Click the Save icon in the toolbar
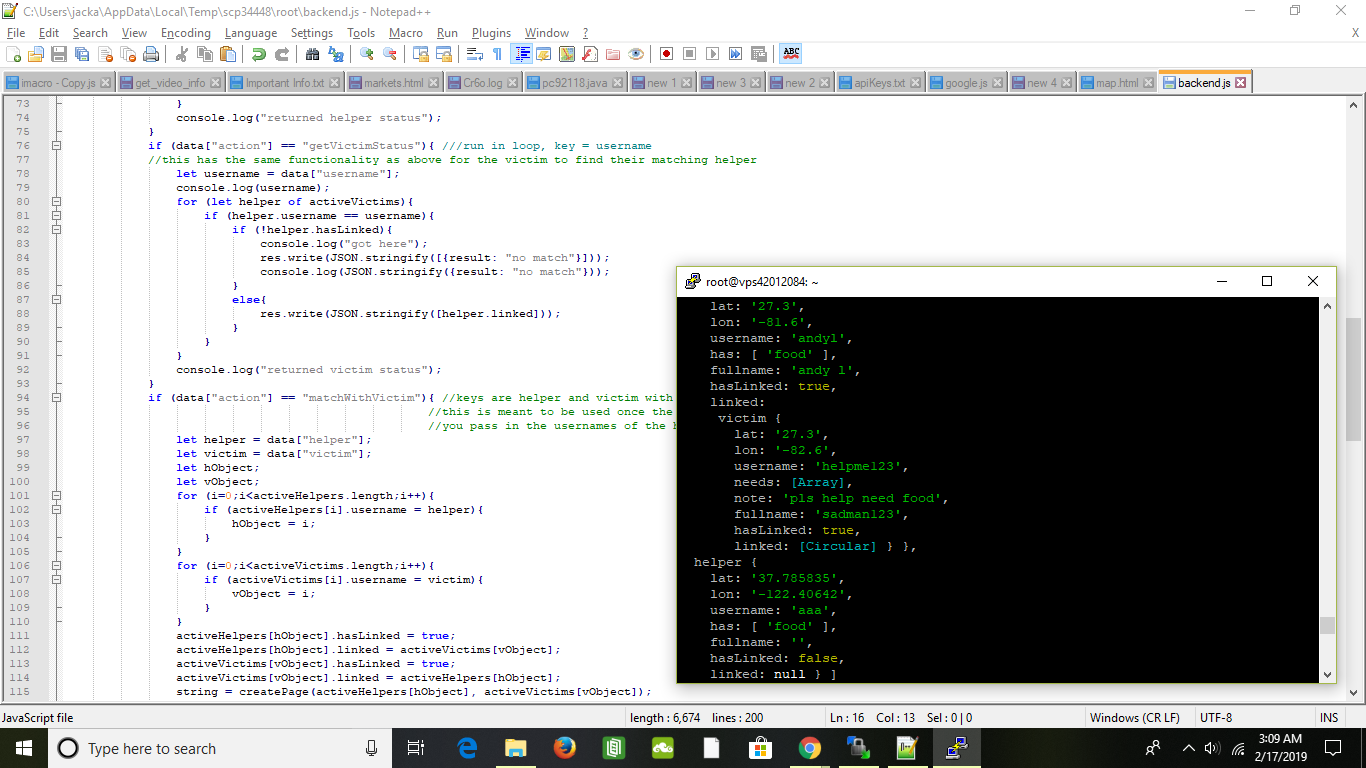The height and width of the screenshot is (768, 1366). pos(59,54)
